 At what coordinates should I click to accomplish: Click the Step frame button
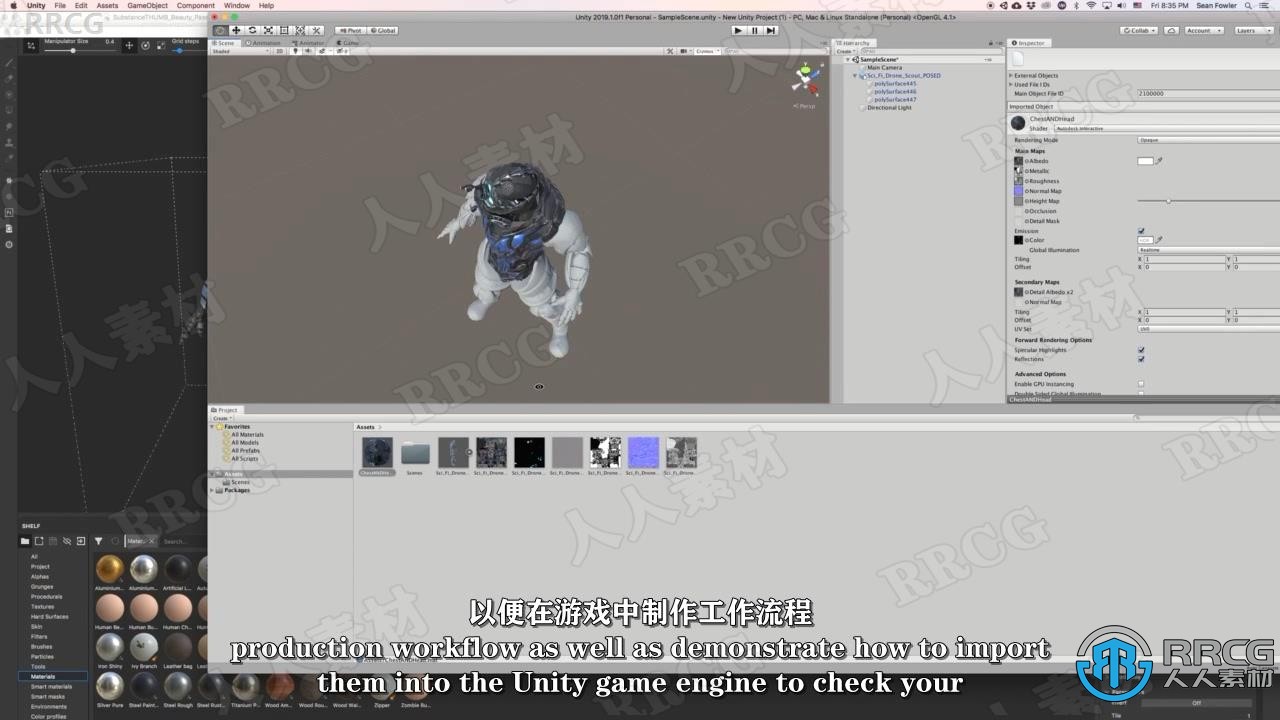pyautogui.click(x=771, y=30)
